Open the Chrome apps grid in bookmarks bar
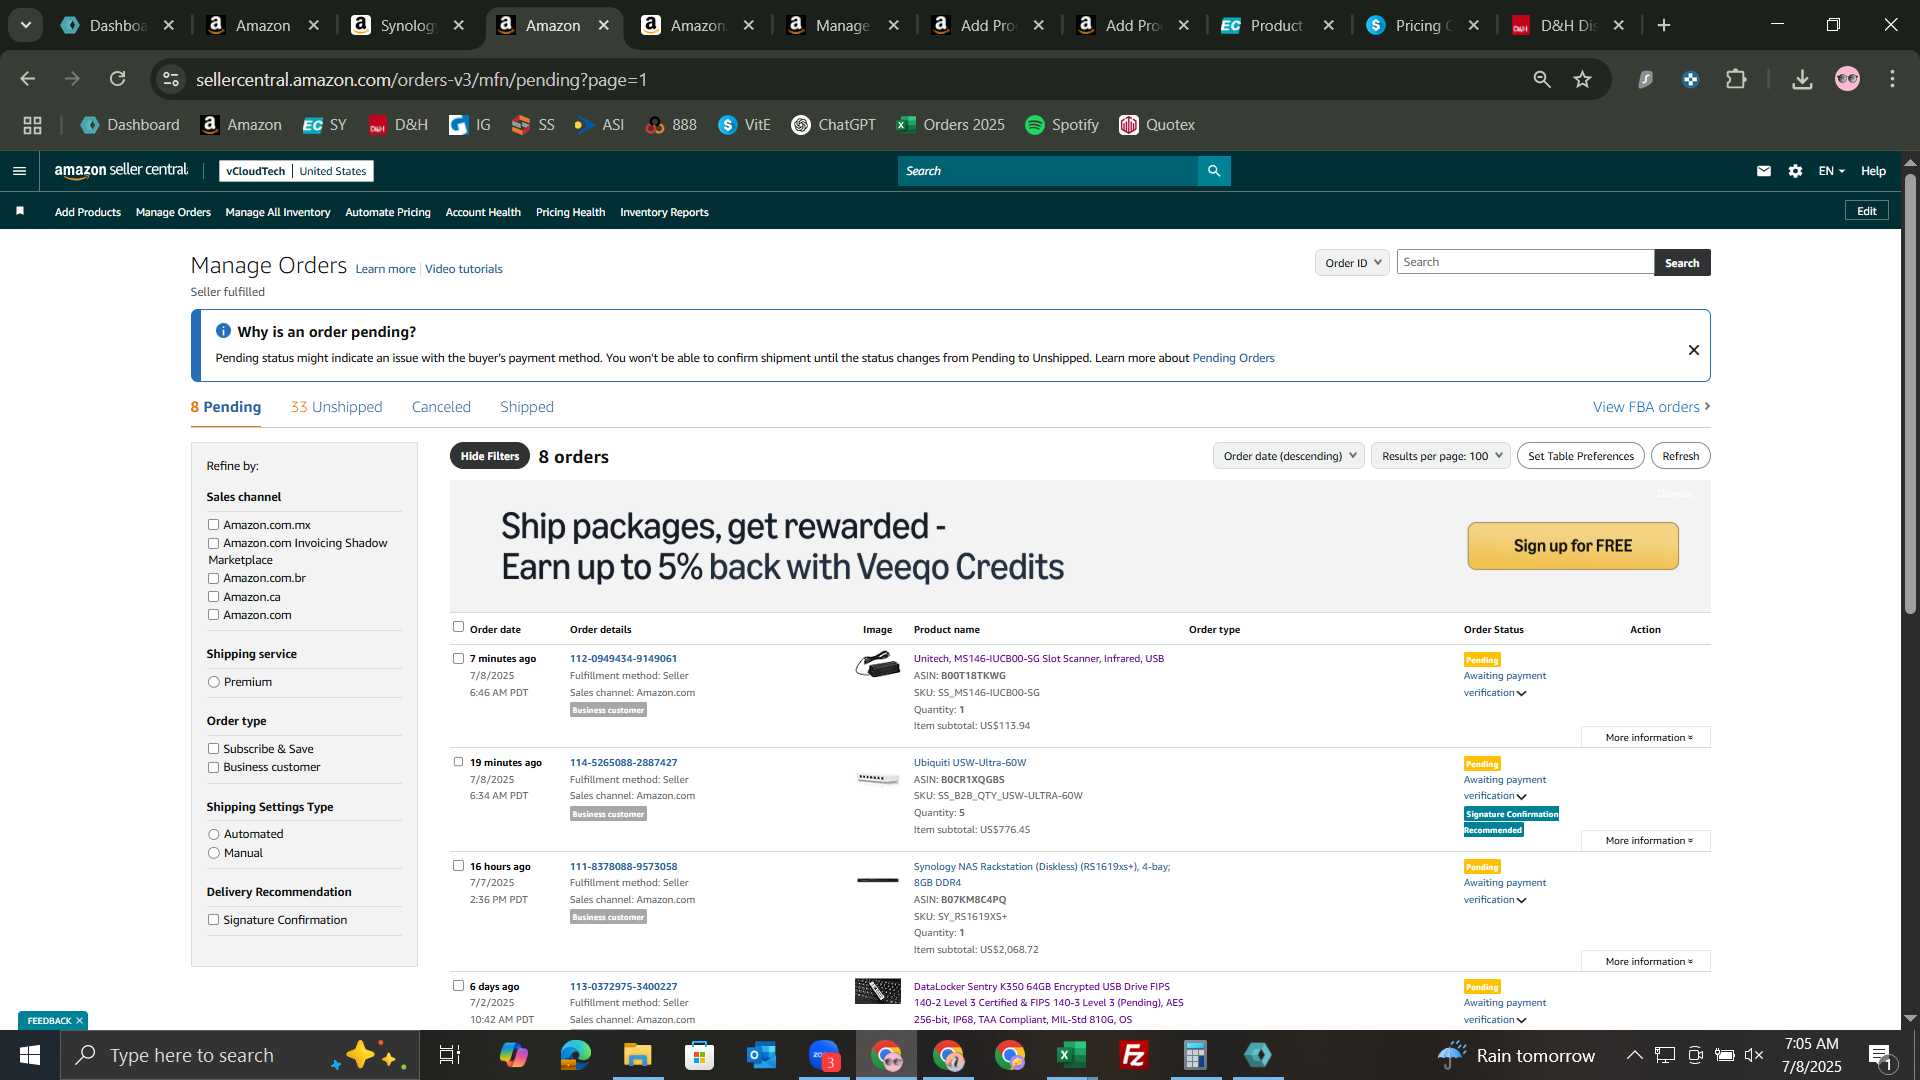Image resolution: width=1920 pixels, height=1080 pixels. 33,125
